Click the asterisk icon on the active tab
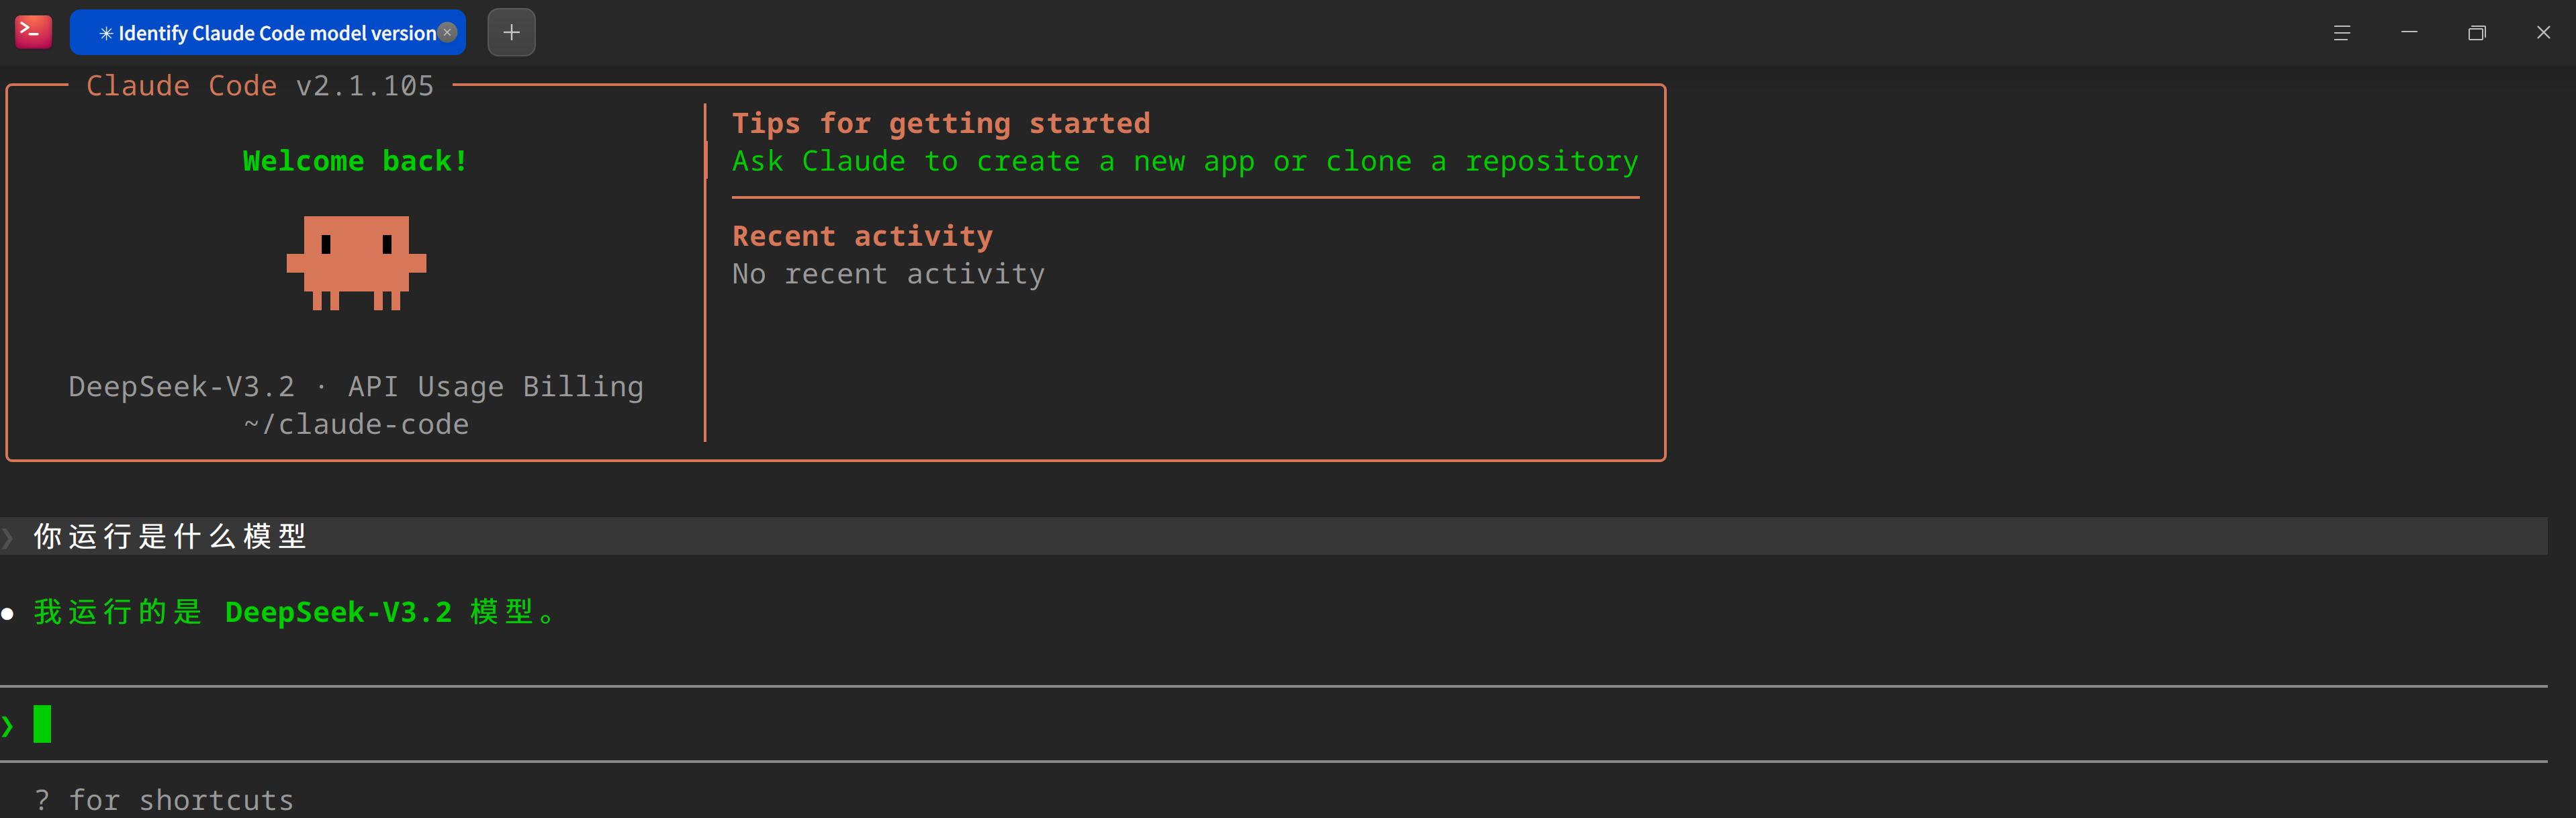This screenshot has width=2576, height=818. tap(106, 34)
